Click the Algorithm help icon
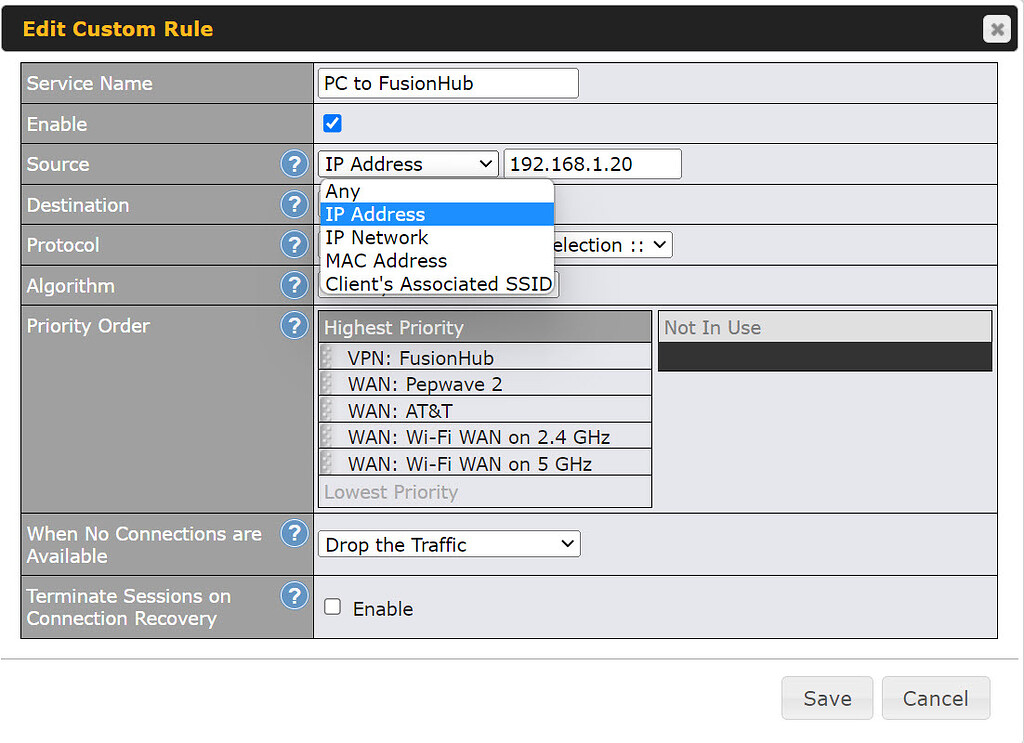The image size is (1024, 743). (294, 286)
